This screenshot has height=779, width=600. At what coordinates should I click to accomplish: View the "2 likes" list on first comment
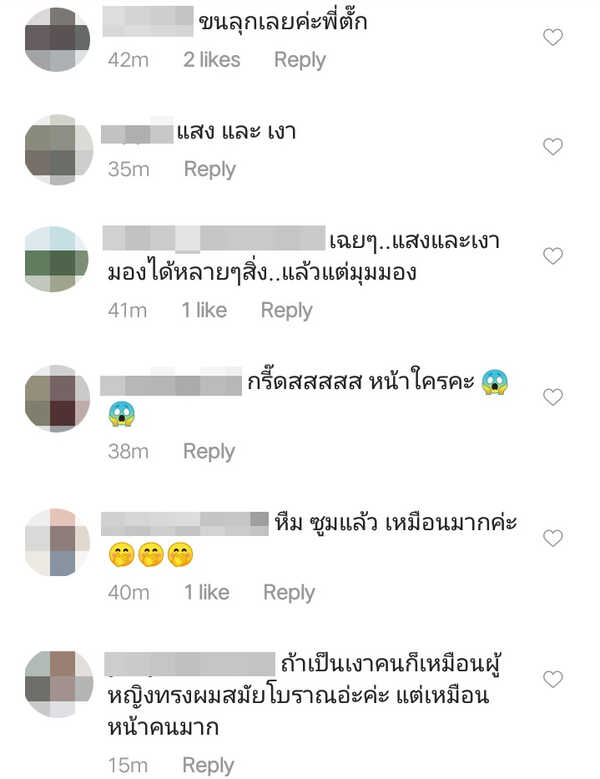[x=212, y=60]
